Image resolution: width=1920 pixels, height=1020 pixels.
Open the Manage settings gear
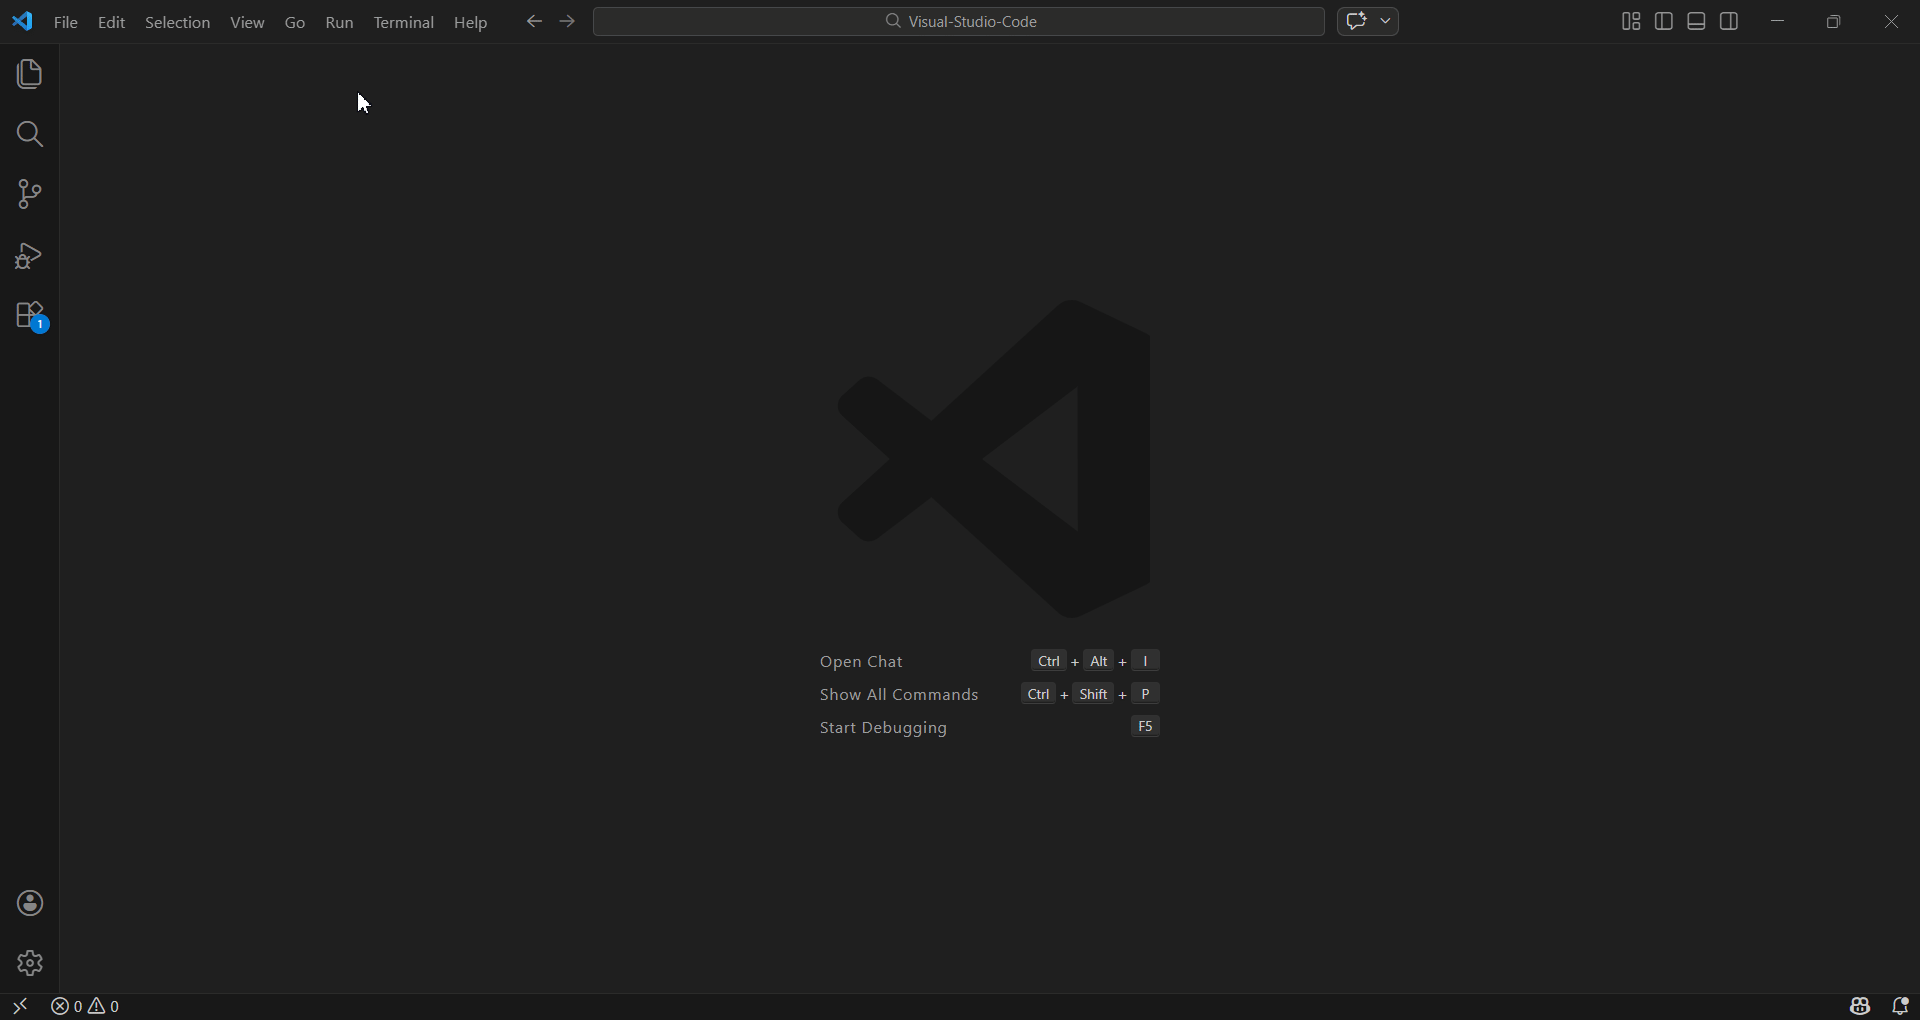click(x=29, y=963)
